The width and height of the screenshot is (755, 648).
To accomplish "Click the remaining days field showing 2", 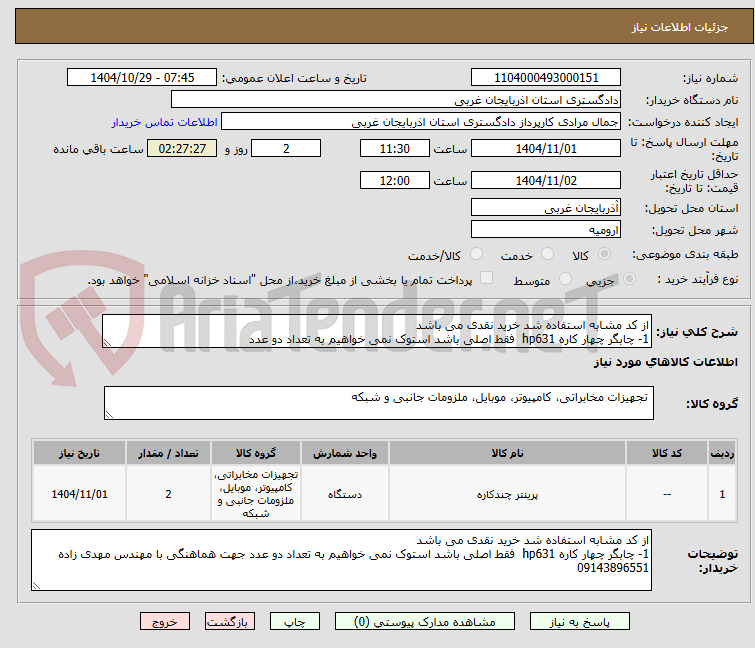I will [x=286, y=148].
